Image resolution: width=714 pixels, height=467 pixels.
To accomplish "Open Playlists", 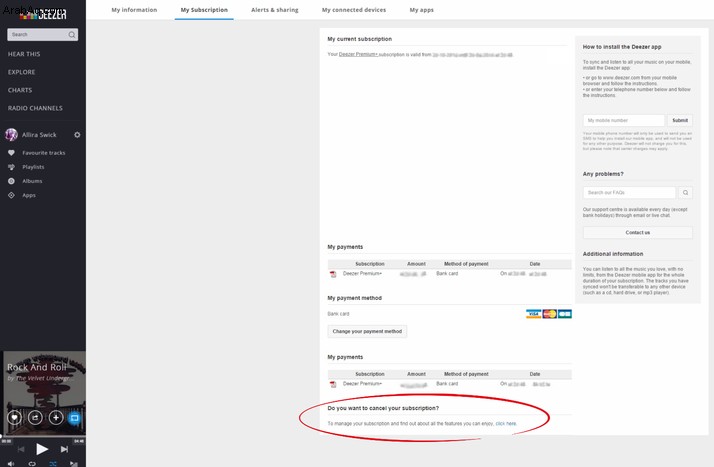I will coord(33,167).
